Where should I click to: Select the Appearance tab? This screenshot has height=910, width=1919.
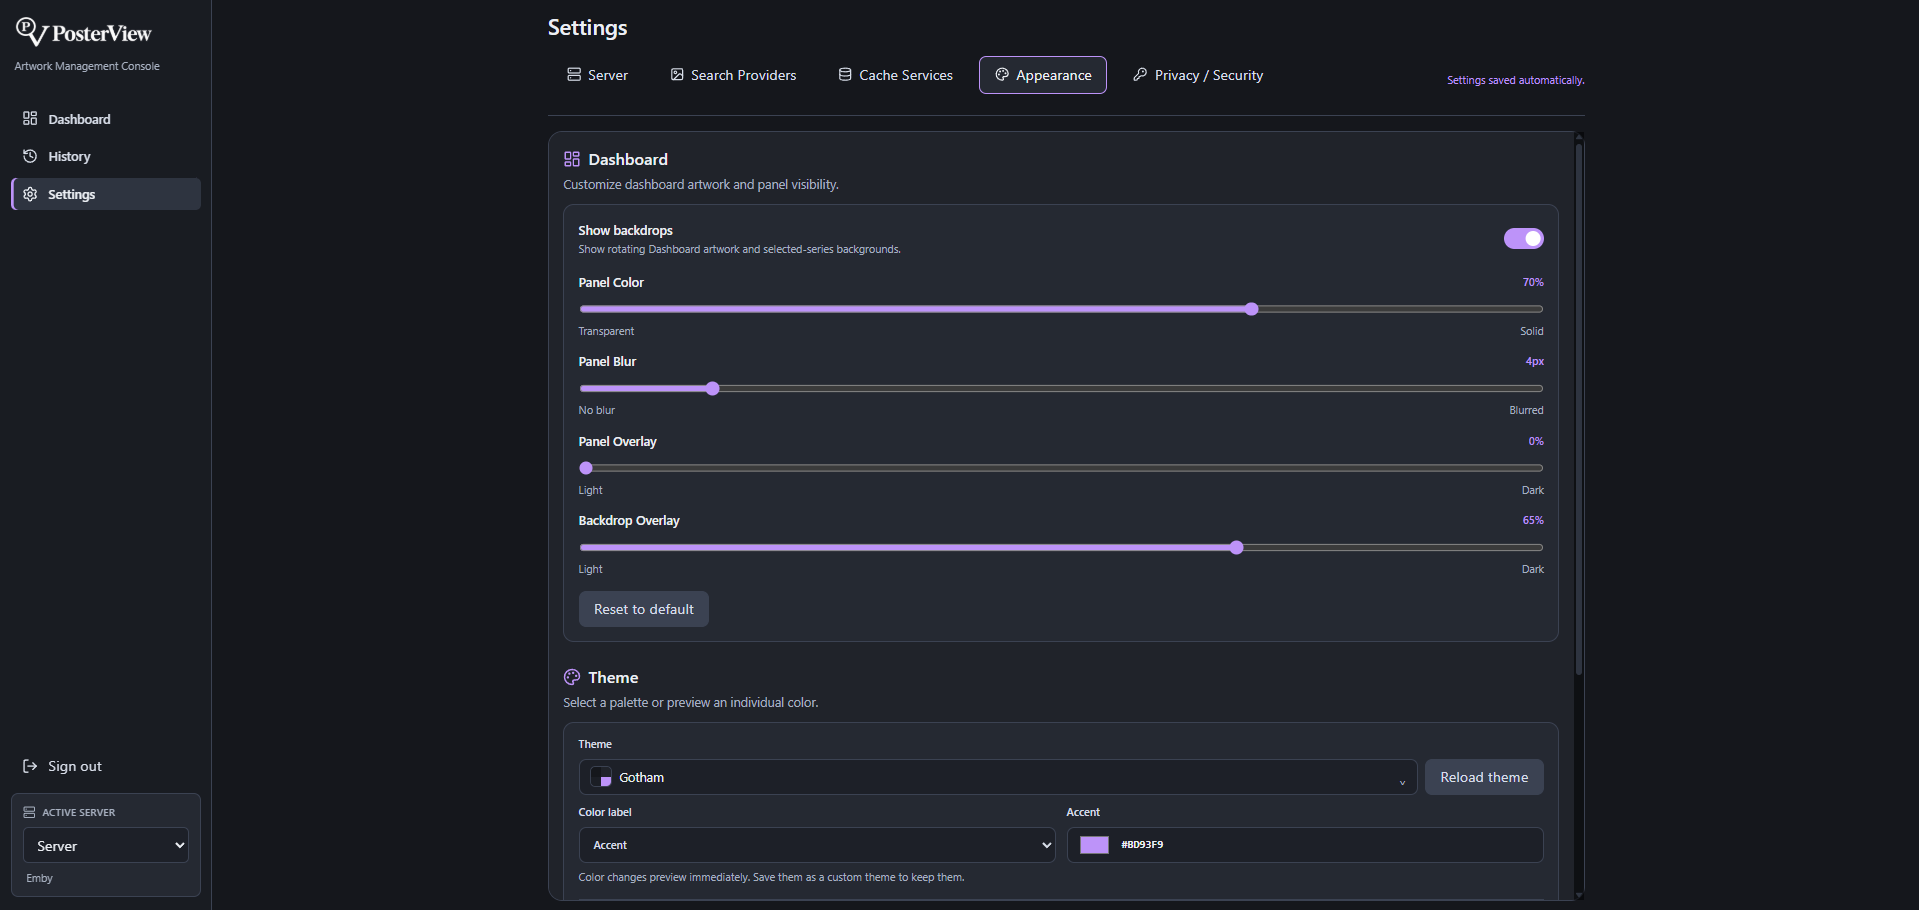tap(1043, 75)
